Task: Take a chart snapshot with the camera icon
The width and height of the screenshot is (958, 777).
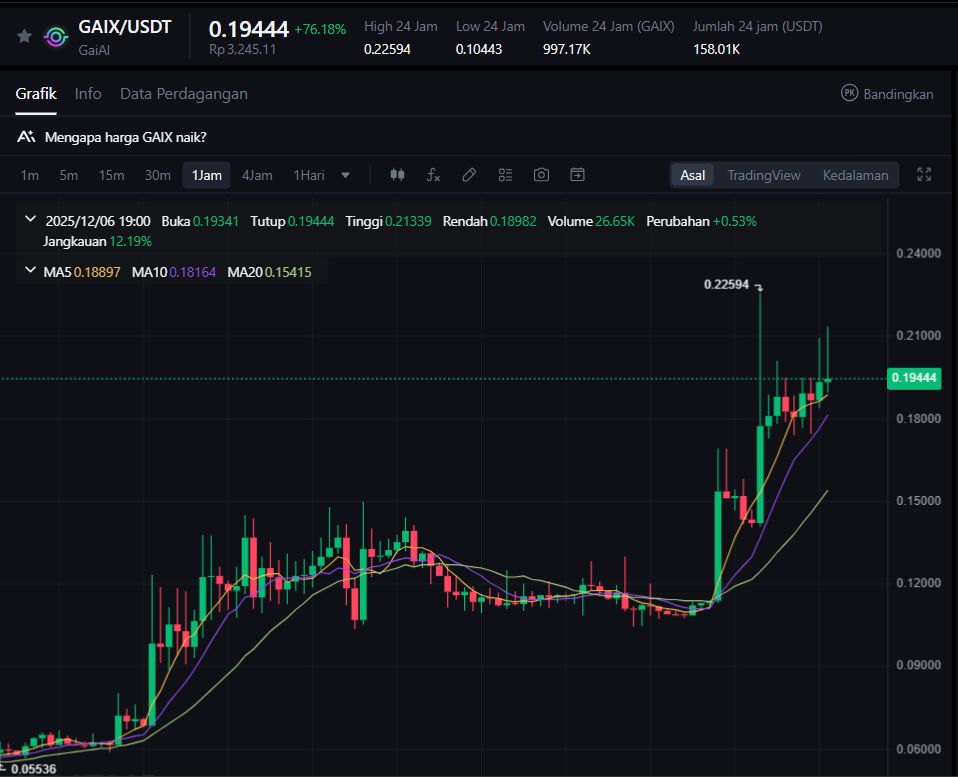Action: (x=541, y=175)
